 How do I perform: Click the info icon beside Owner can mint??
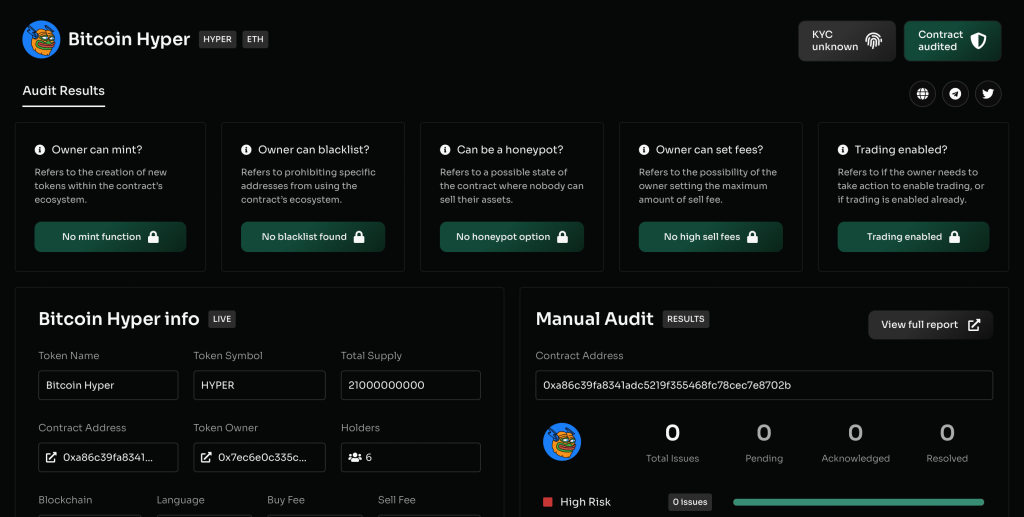40,150
